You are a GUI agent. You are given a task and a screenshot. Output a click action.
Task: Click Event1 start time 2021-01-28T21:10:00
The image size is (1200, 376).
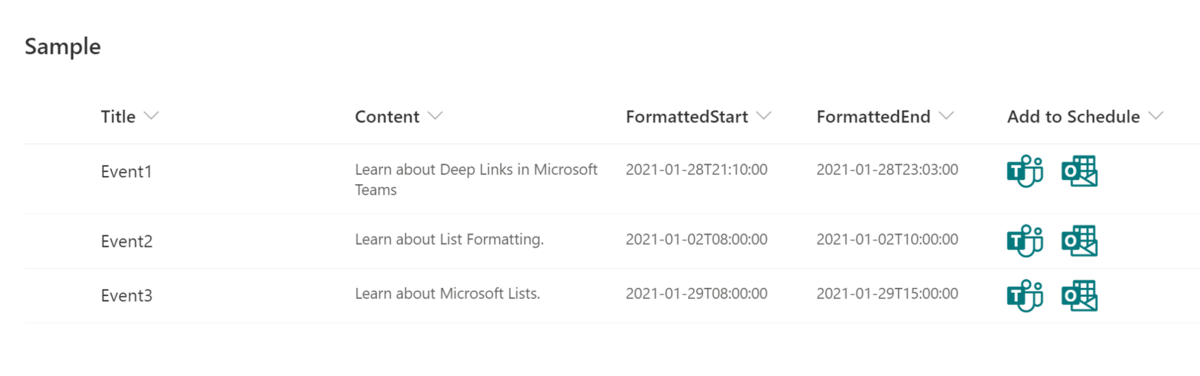point(696,170)
